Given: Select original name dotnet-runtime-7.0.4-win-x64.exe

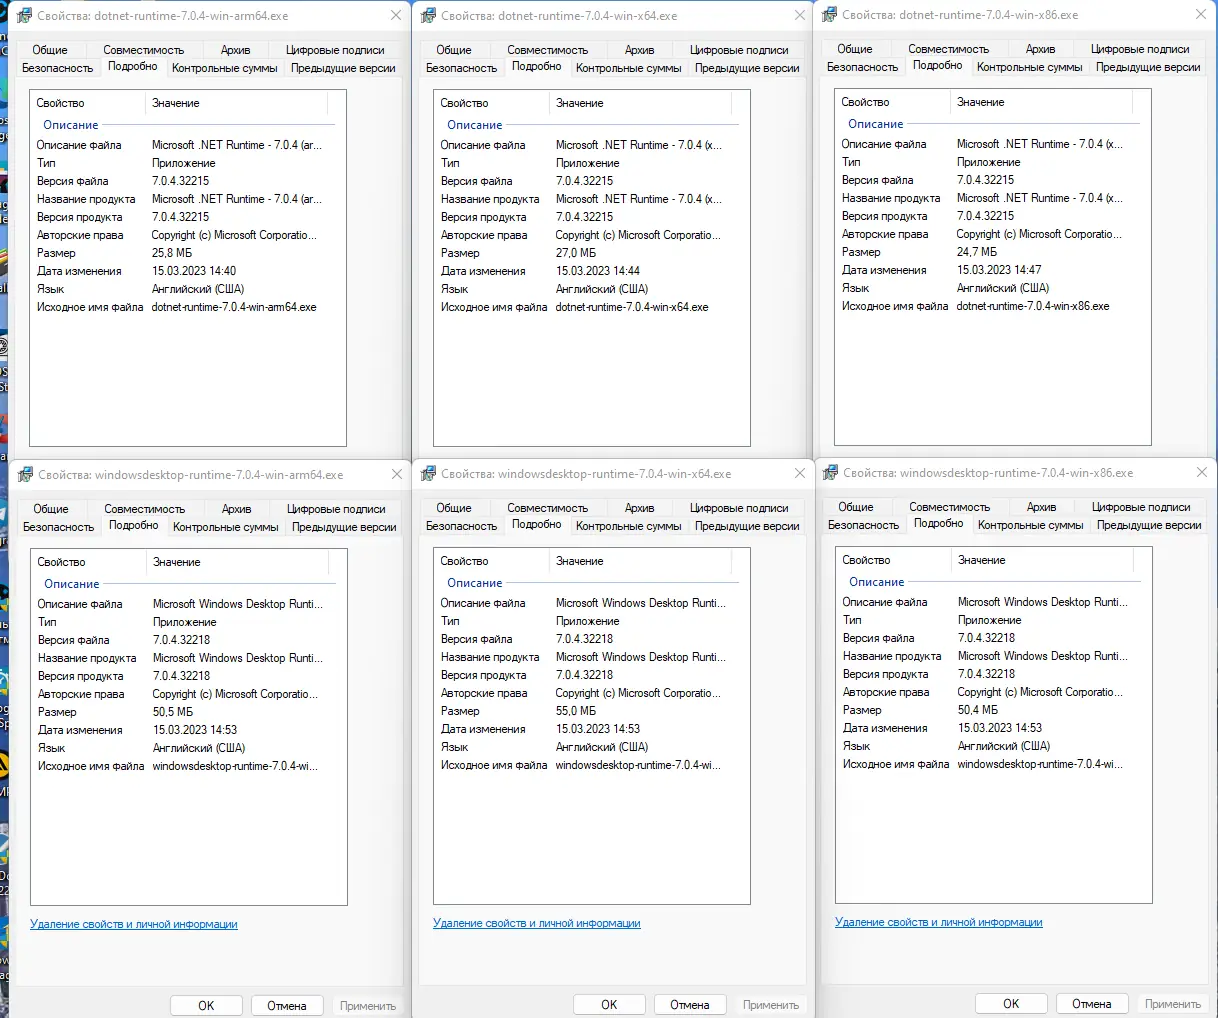Looking at the screenshot, I should click(632, 307).
